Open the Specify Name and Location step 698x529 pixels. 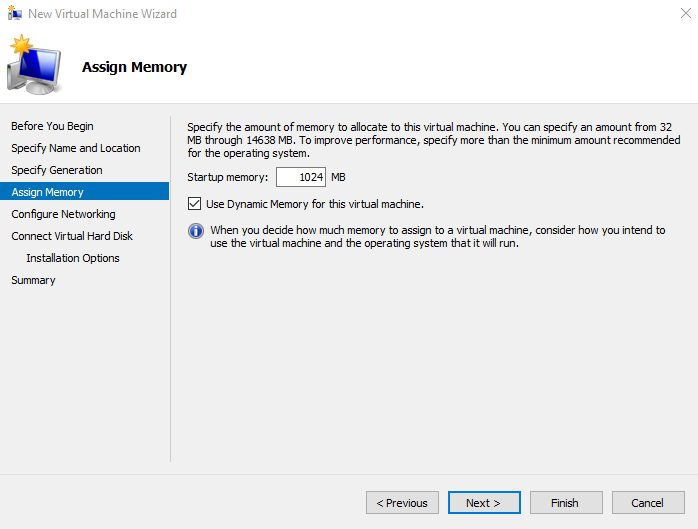click(76, 148)
